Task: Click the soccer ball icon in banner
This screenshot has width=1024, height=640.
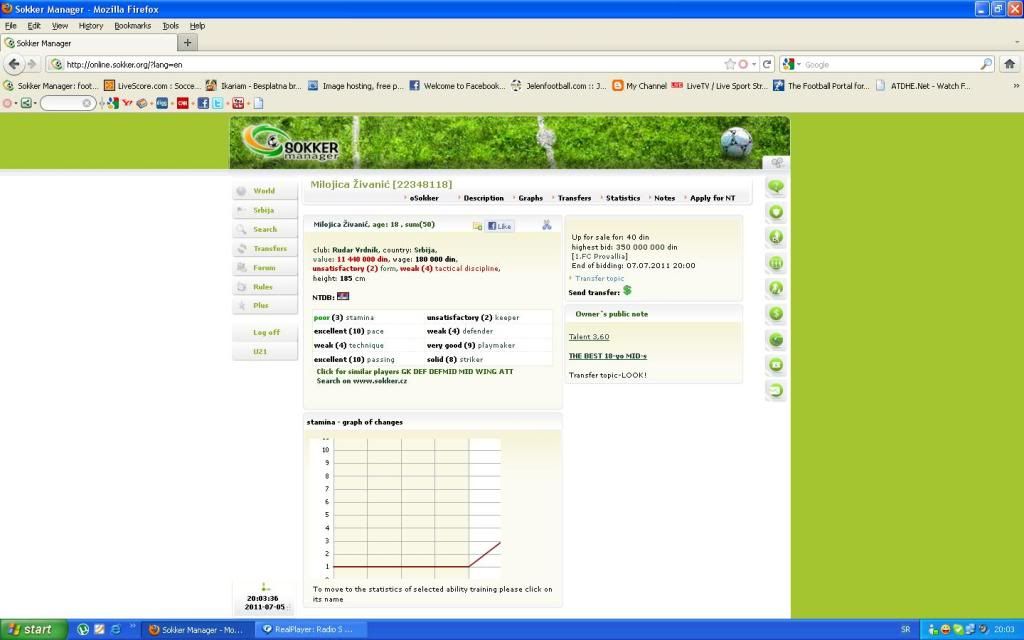Action: point(736,141)
